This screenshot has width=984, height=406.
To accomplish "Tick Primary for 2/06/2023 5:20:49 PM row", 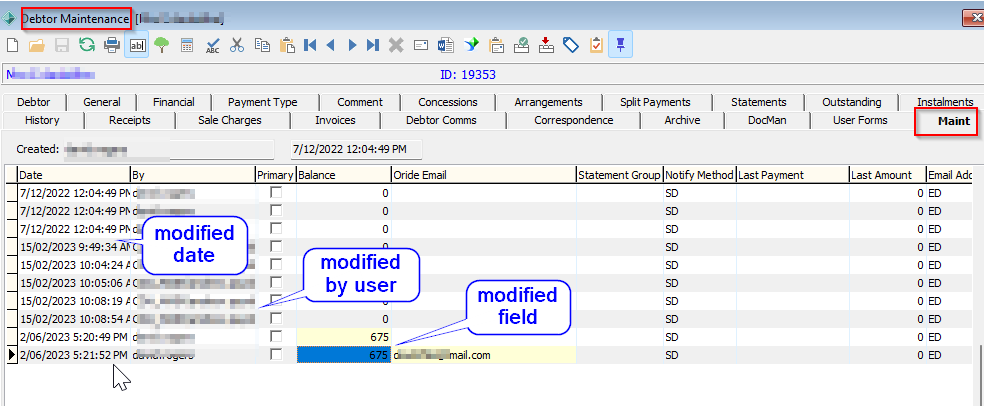I will tap(276, 337).
